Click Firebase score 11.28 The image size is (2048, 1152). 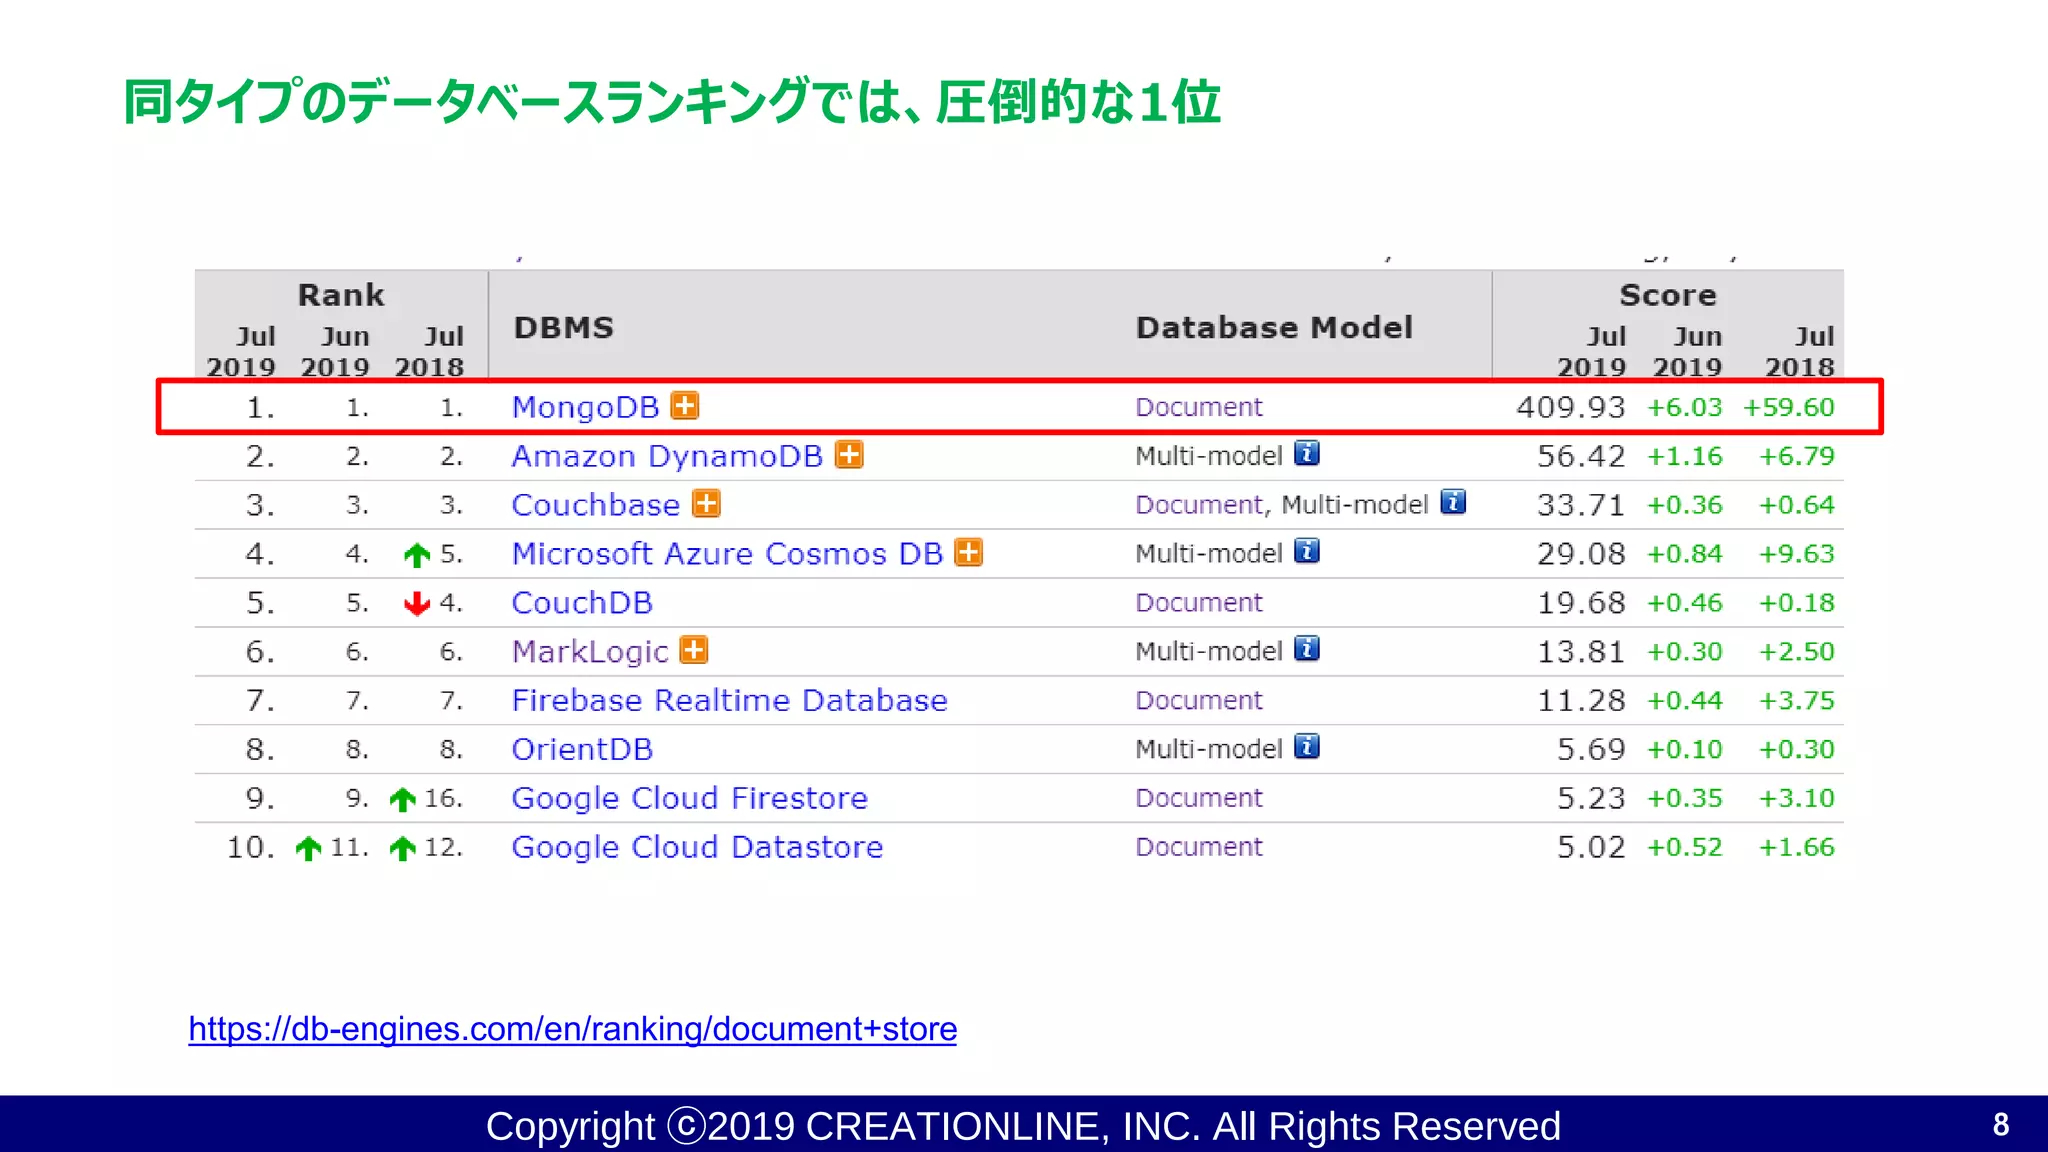coord(1581,700)
